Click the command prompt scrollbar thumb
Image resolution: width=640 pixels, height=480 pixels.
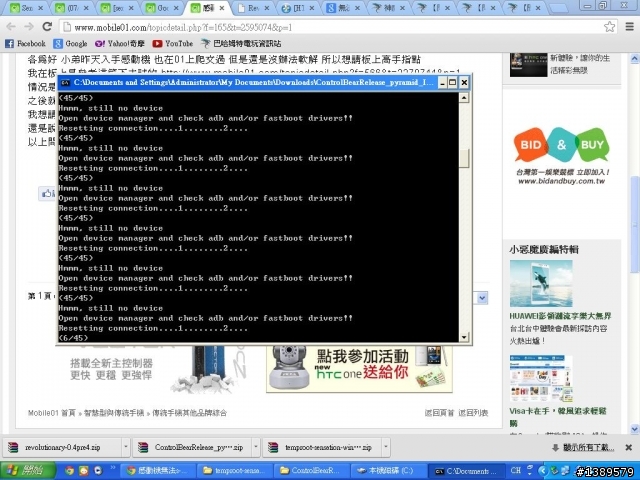click(x=464, y=158)
